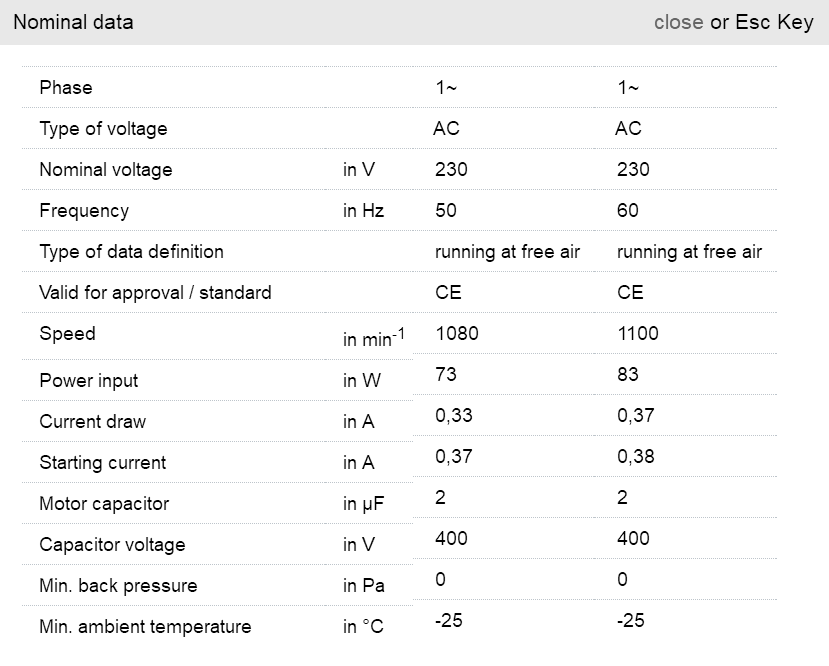Click the in µF unit cell

click(x=364, y=504)
